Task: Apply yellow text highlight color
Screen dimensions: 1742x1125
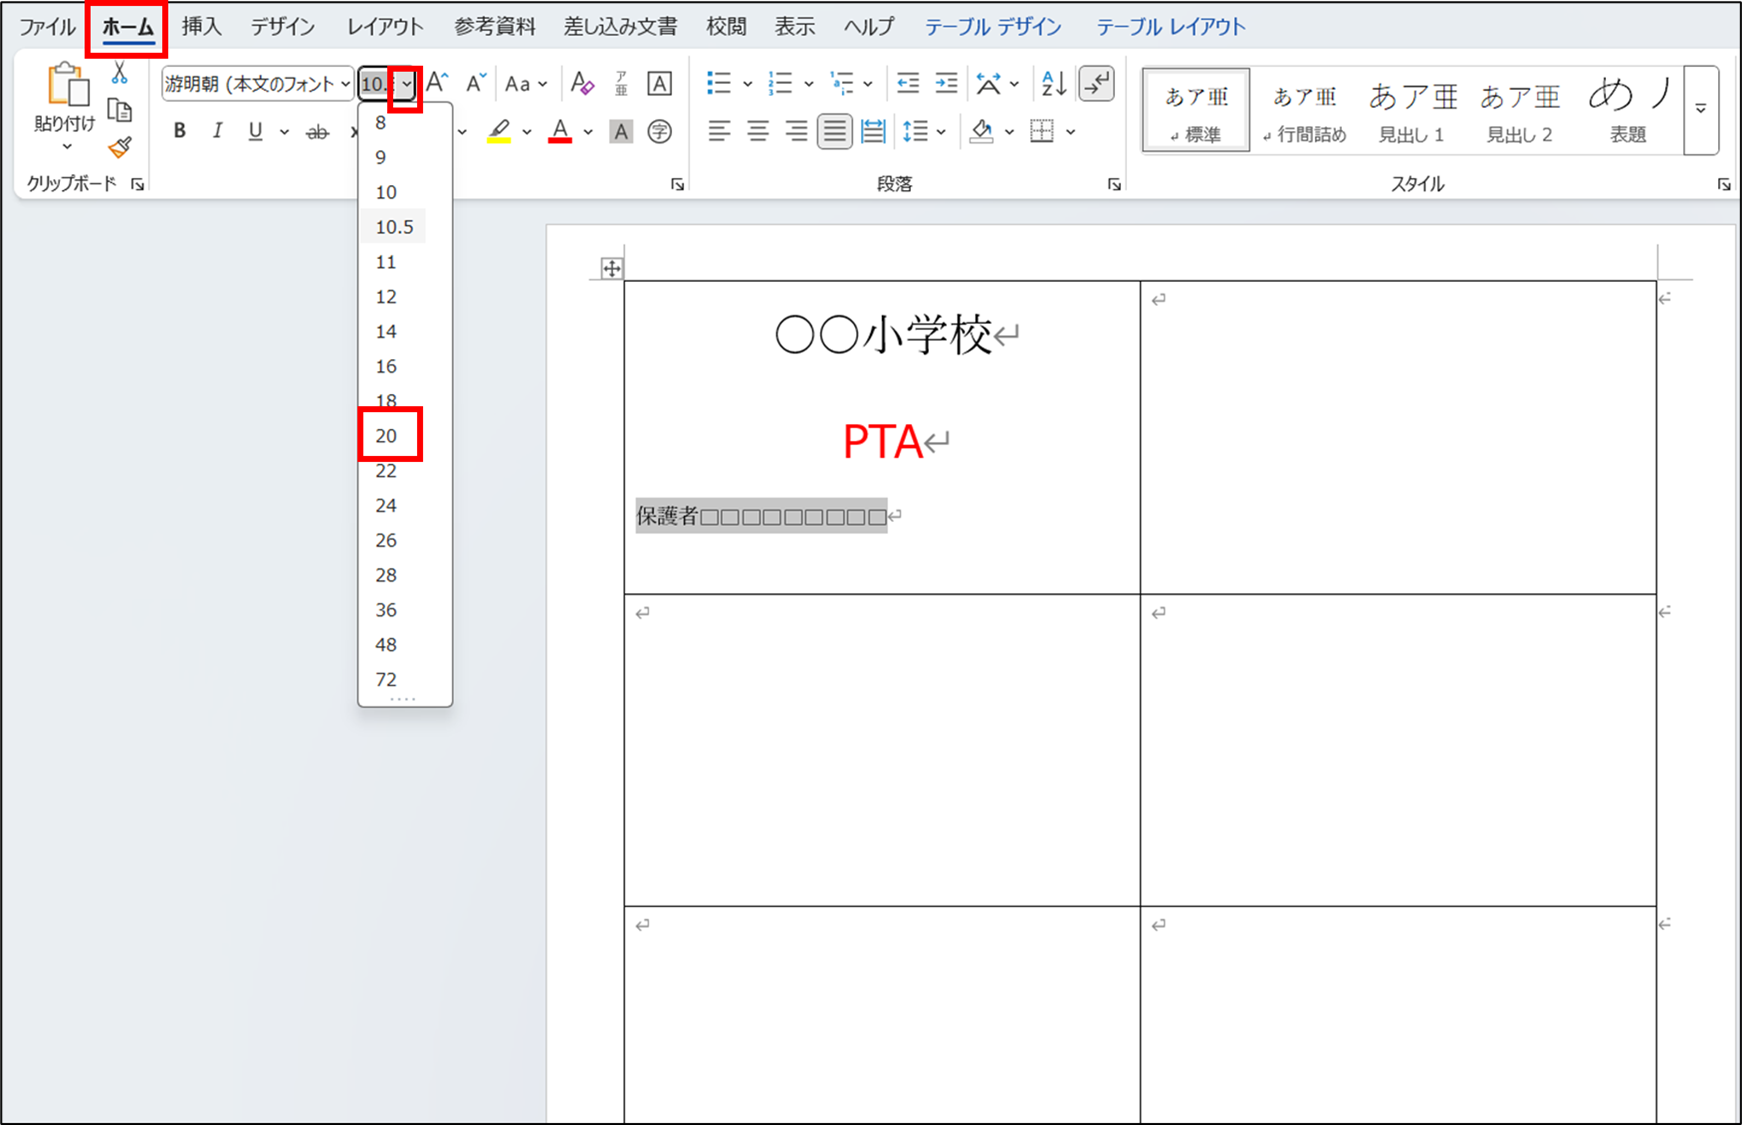Action: [x=499, y=131]
